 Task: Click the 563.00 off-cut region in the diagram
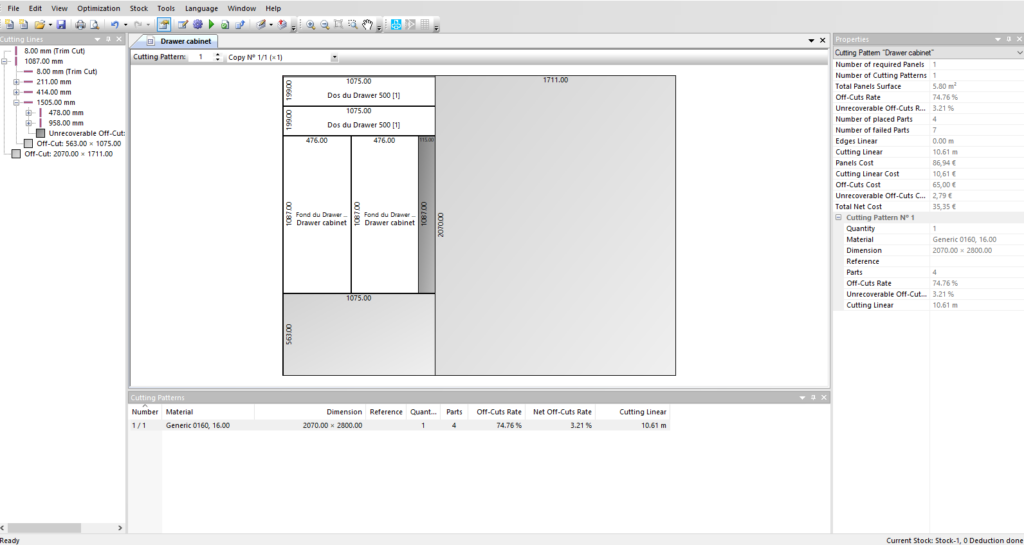359,334
